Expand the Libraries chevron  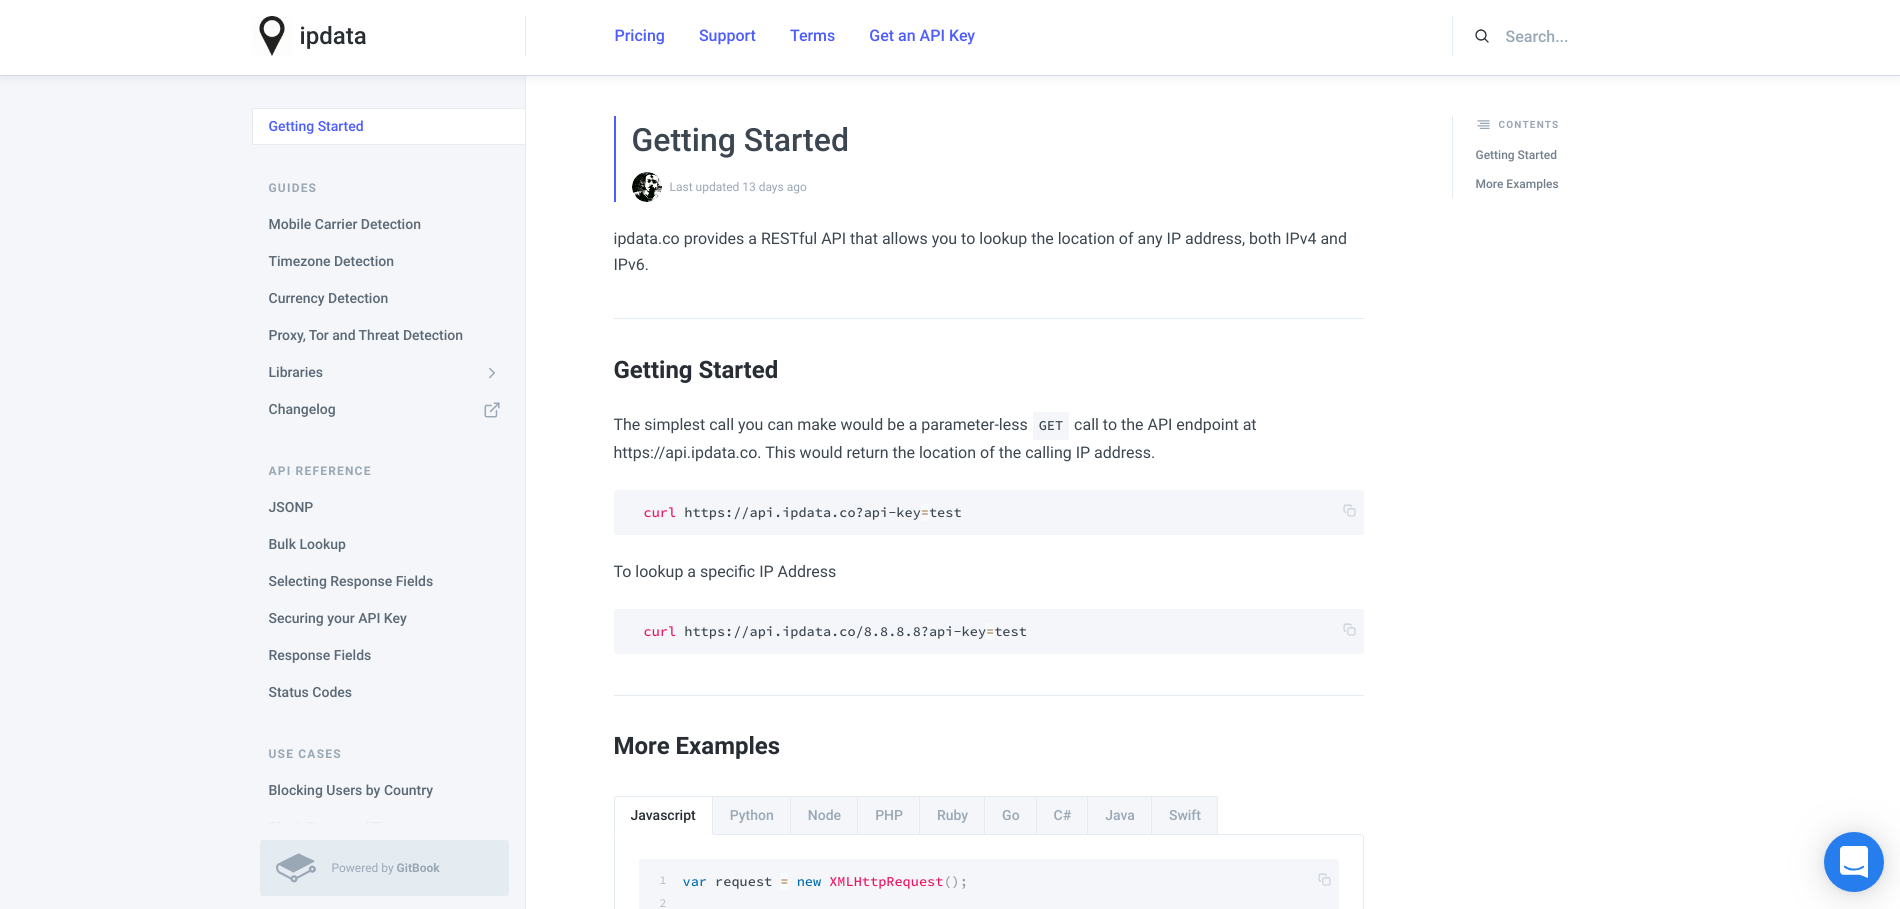(492, 373)
